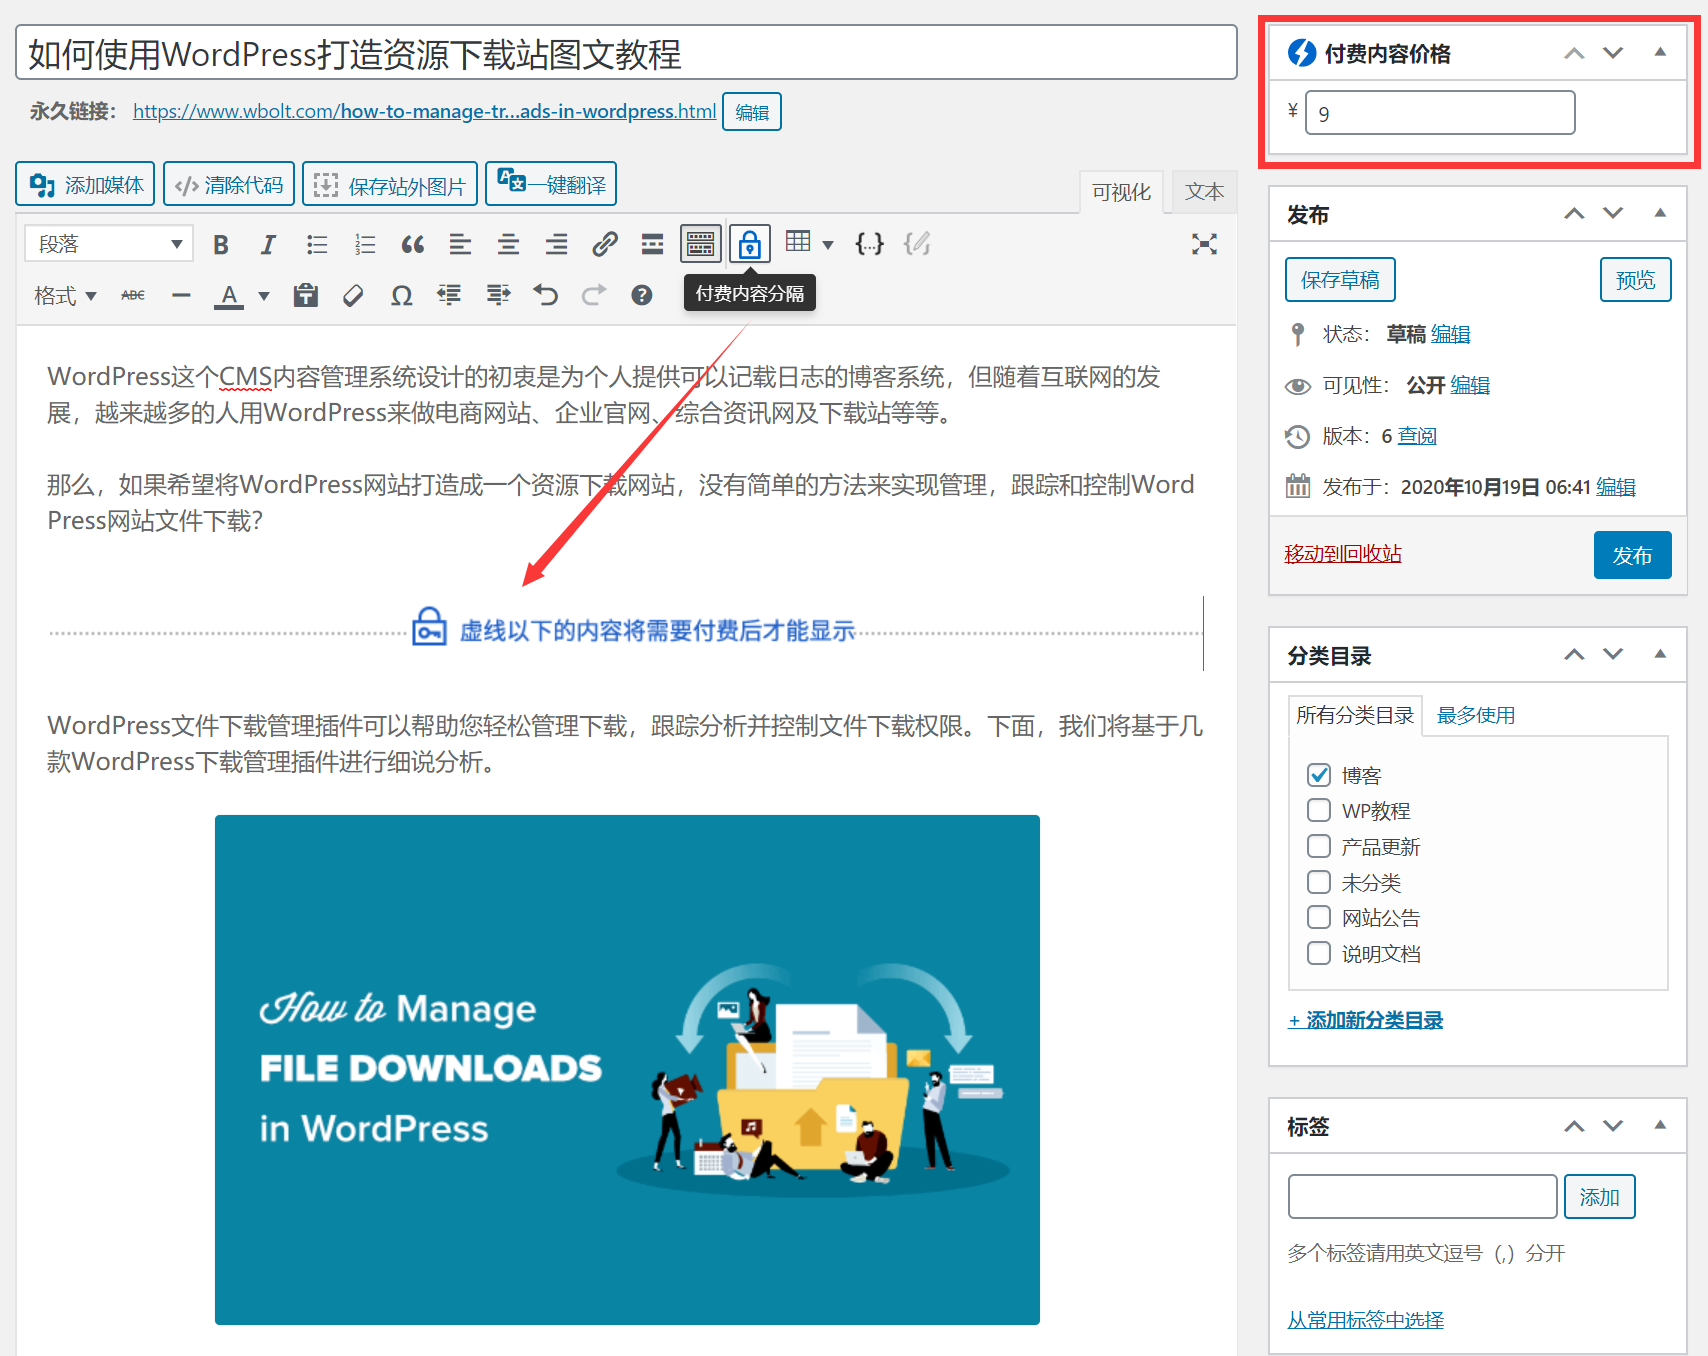This screenshot has height=1356, width=1708.
Task: Expand the table options dropdown
Action: (827, 243)
